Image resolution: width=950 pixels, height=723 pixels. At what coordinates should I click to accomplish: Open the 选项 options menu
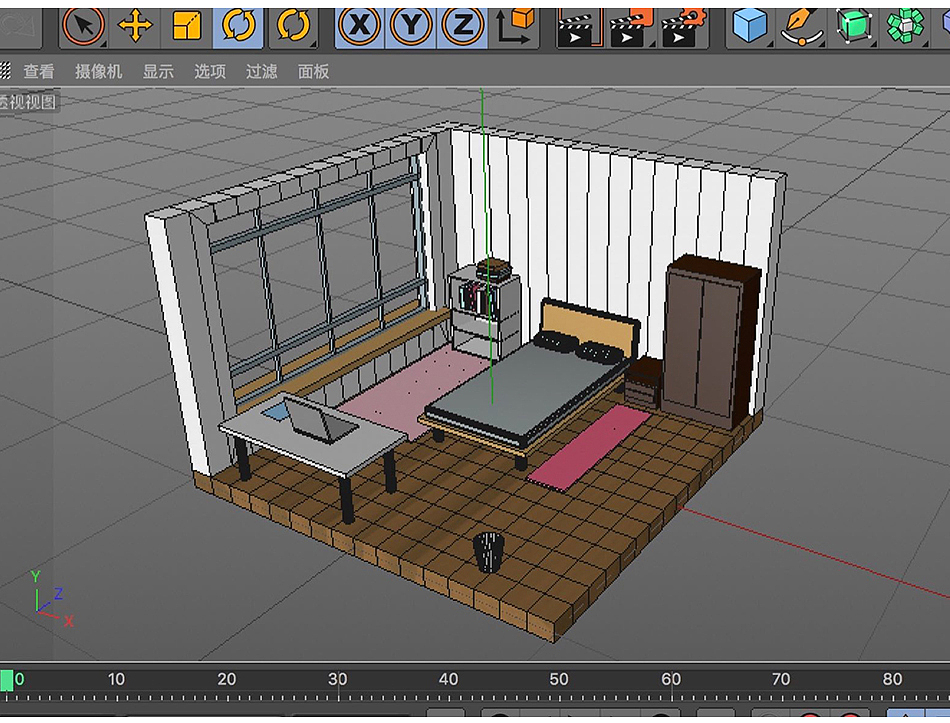(x=210, y=72)
